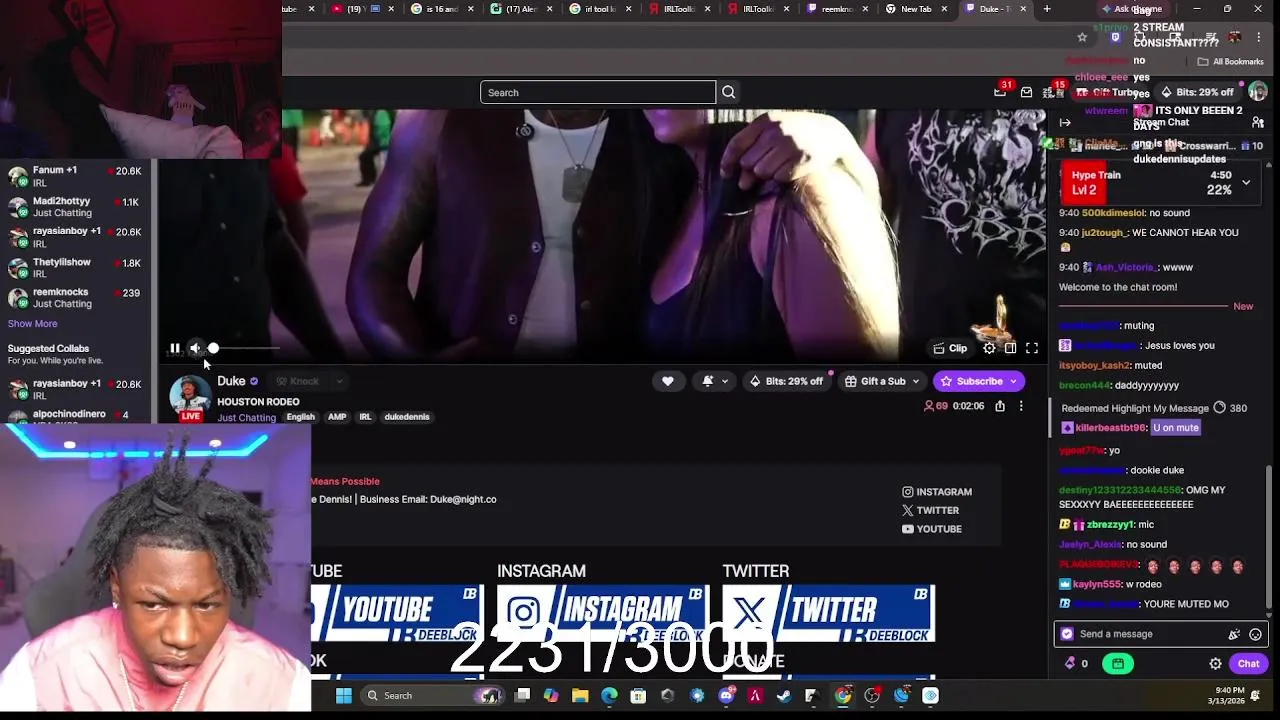Viewport: 1280px width, 720px height.
Task: Expand the Hype Train details chevron
Action: [x=1246, y=182]
